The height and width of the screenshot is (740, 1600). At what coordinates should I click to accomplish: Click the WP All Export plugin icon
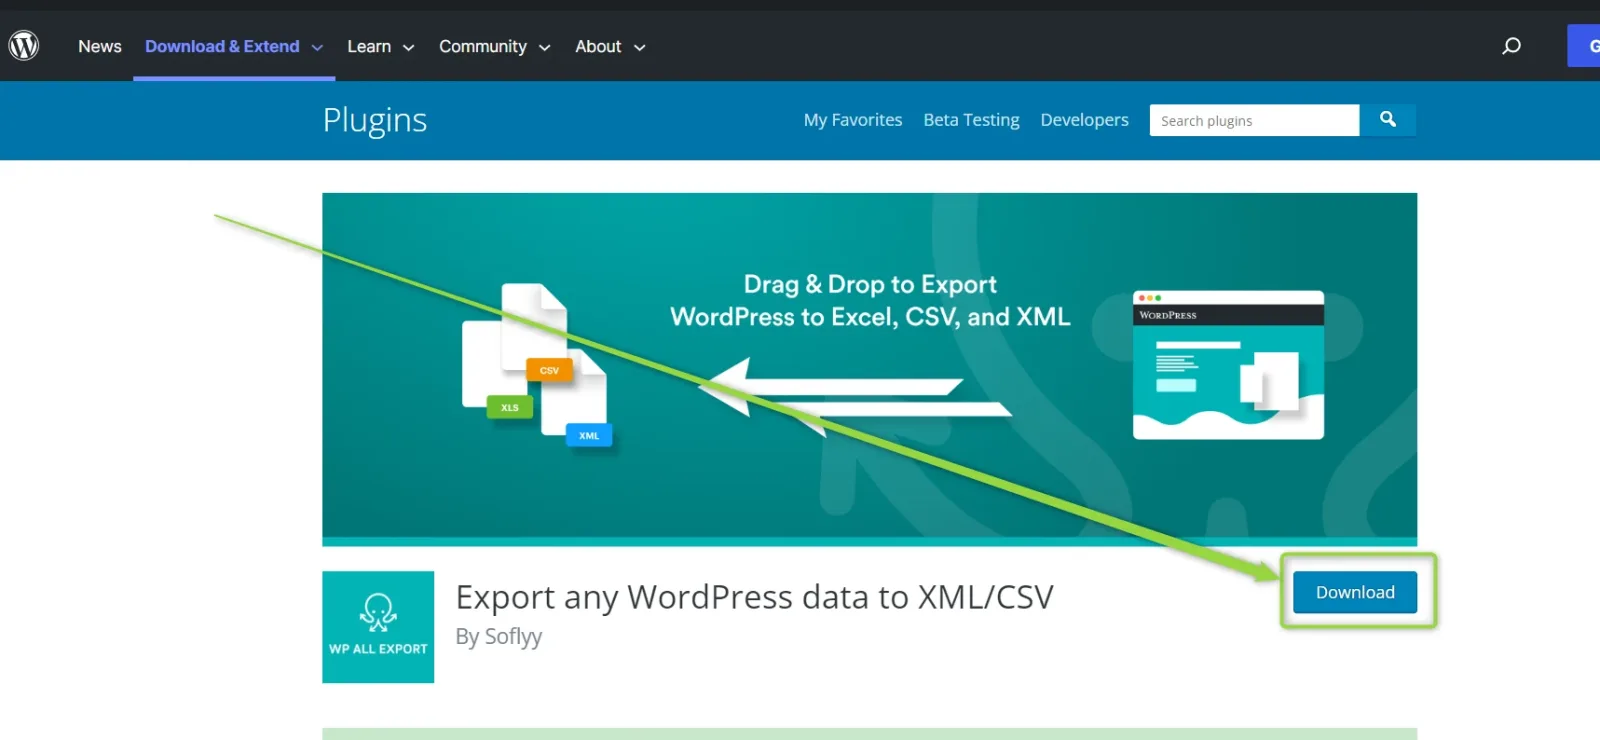(378, 627)
